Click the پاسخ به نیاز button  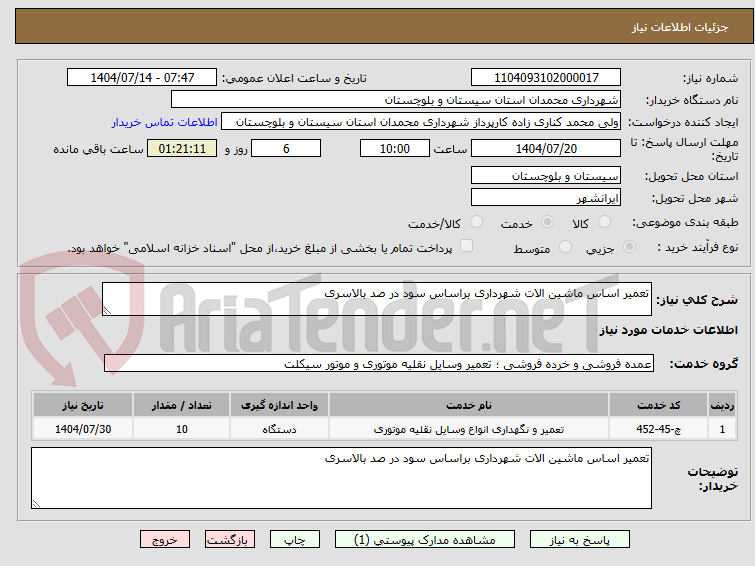tap(580, 540)
